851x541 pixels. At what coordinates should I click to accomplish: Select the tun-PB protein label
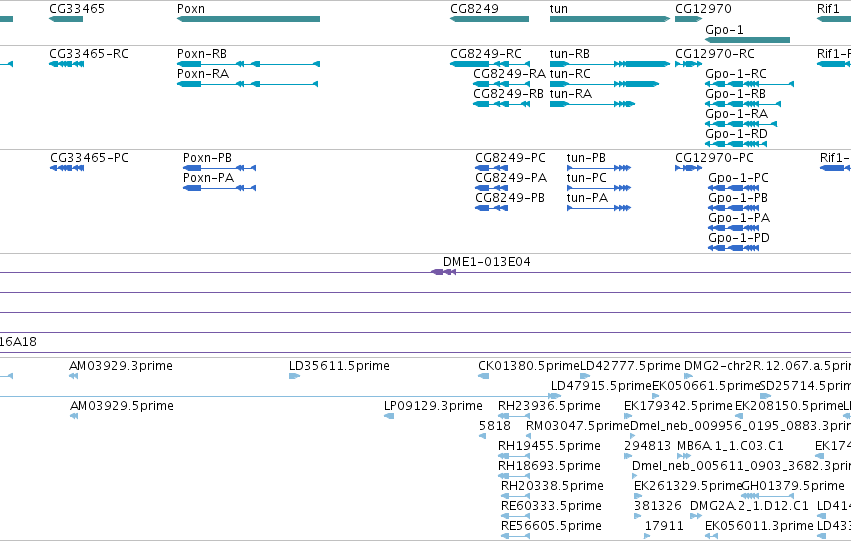click(x=586, y=158)
